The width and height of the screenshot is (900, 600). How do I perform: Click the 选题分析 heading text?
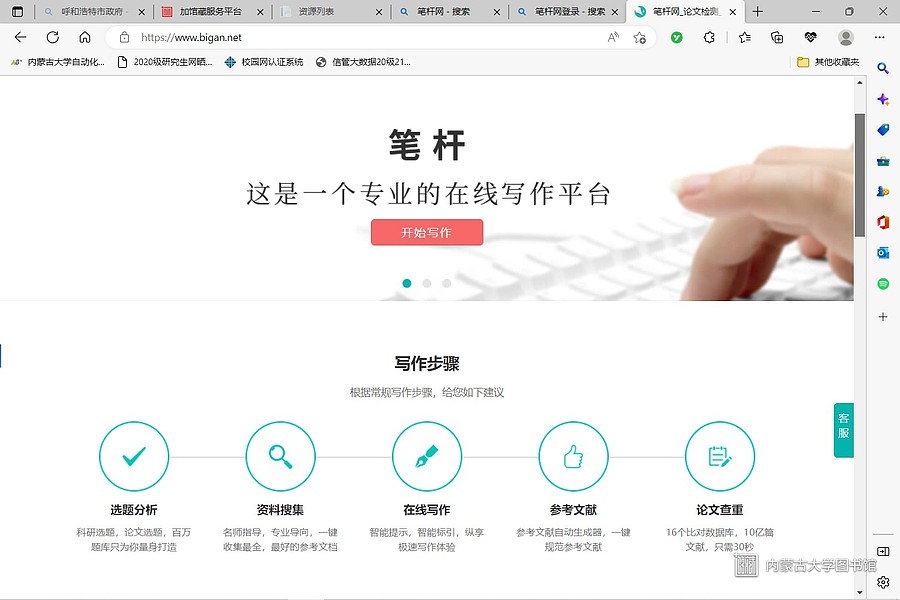(x=134, y=510)
